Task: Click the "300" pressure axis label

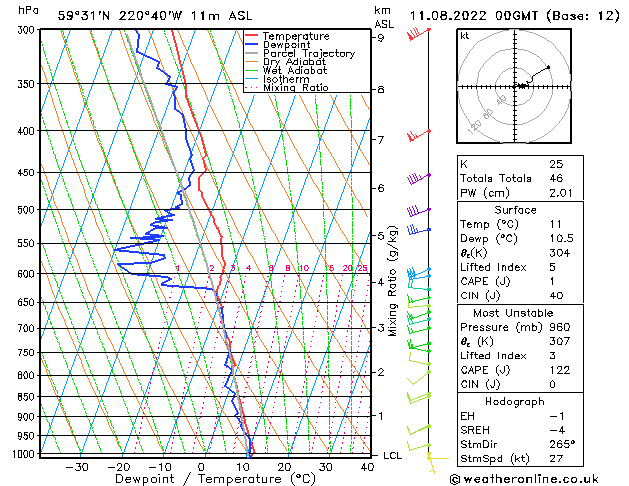Action: coord(28,30)
